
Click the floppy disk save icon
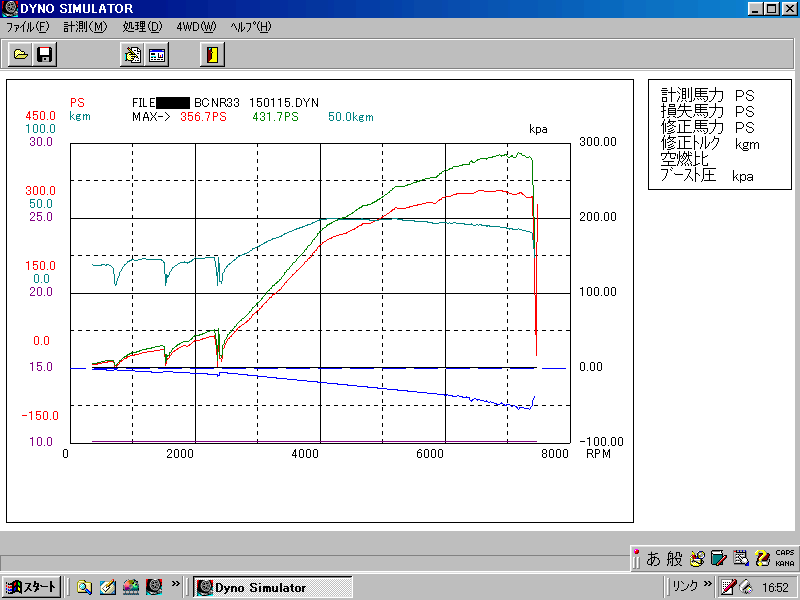44,54
